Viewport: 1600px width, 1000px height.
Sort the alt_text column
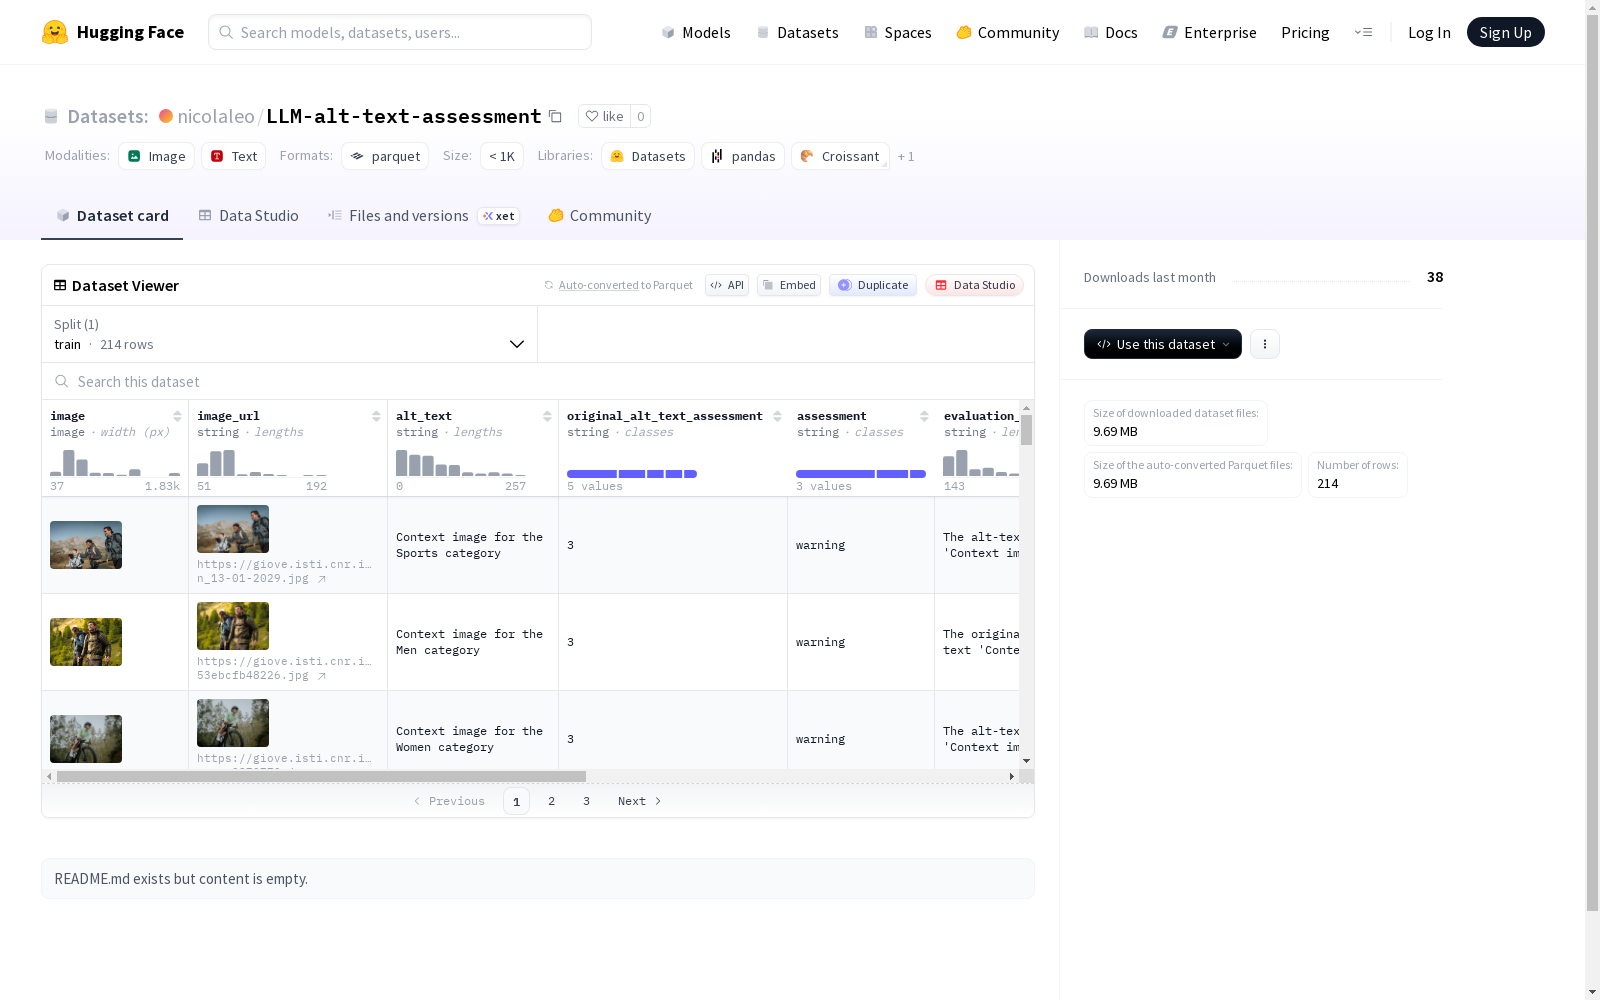pos(547,416)
